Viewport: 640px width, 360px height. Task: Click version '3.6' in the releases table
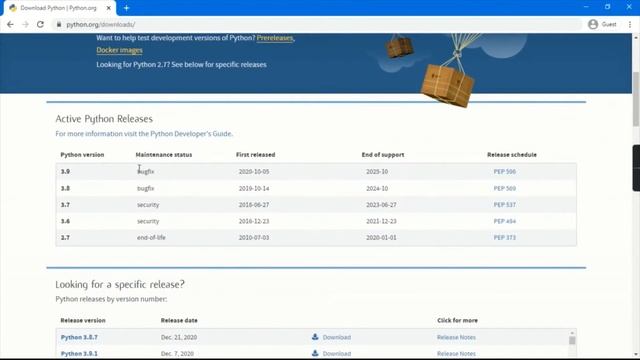tap(65, 221)
